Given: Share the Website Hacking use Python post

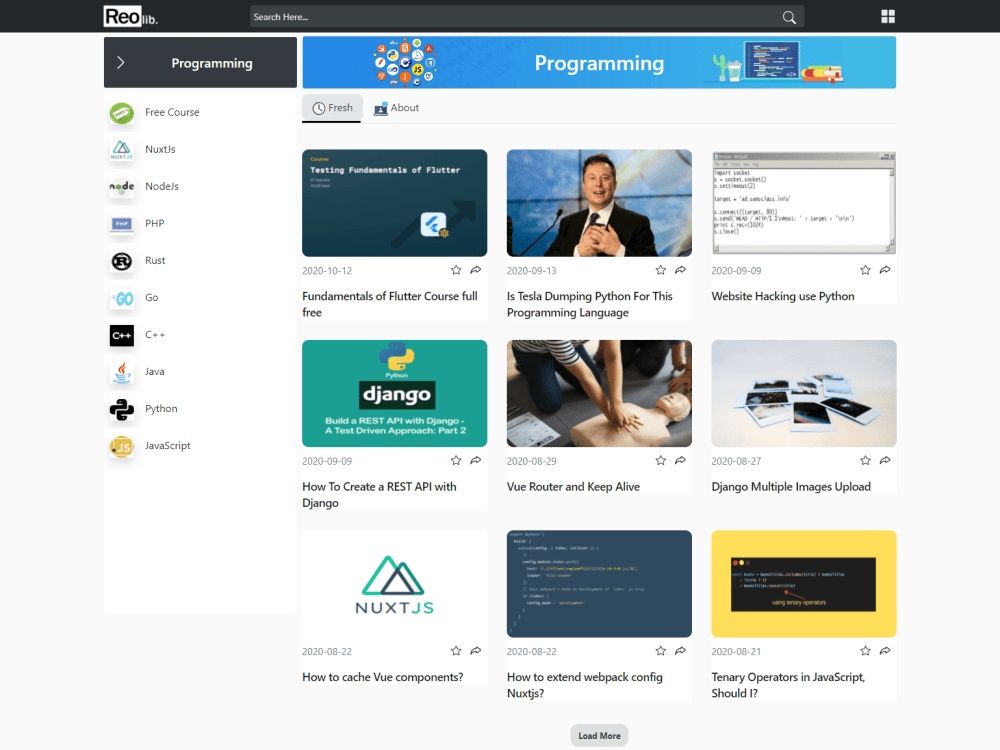Looking at the screenshot, I should tap(885, 270).
